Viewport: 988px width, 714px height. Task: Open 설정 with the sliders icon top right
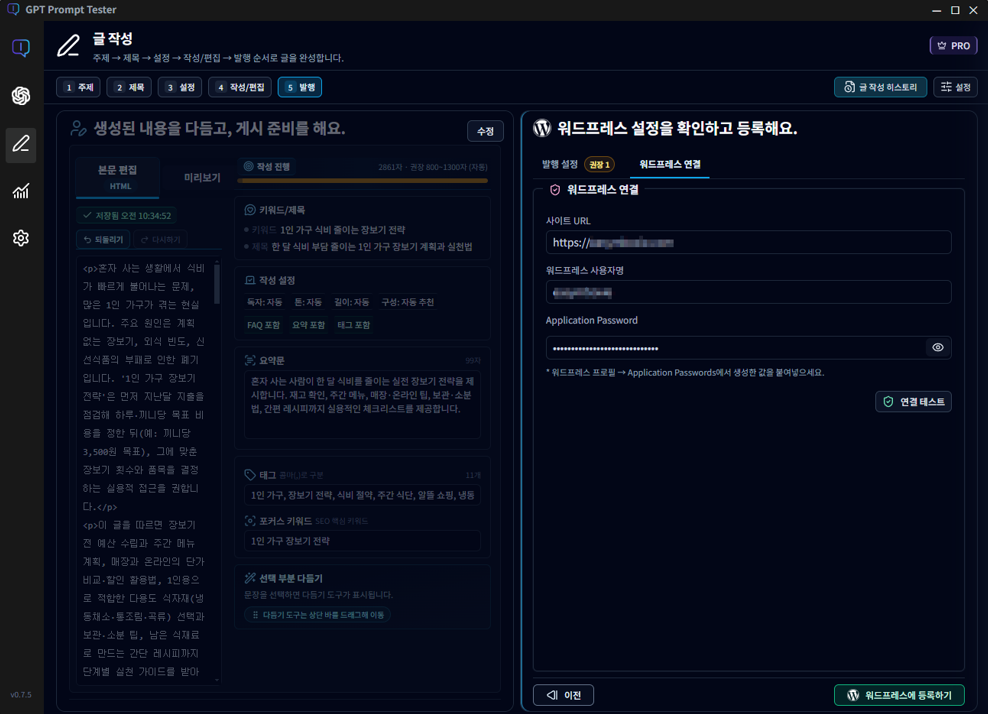[953, 87]
